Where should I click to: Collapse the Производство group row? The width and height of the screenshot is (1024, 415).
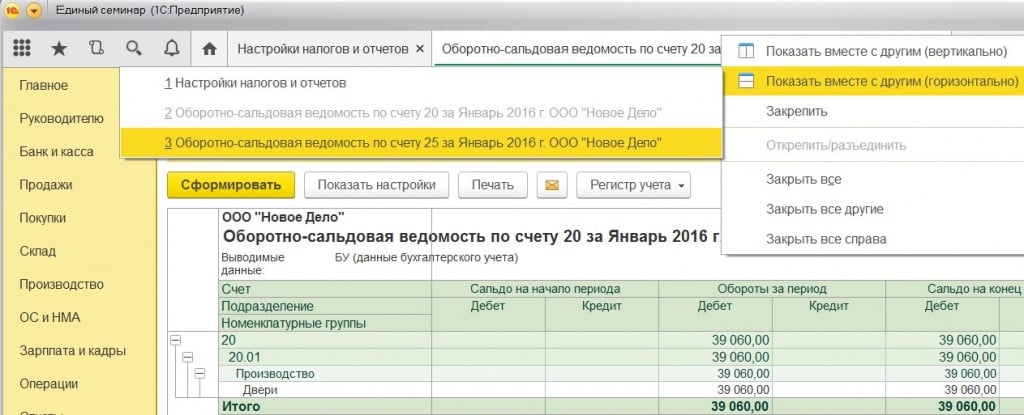(199, 374)
